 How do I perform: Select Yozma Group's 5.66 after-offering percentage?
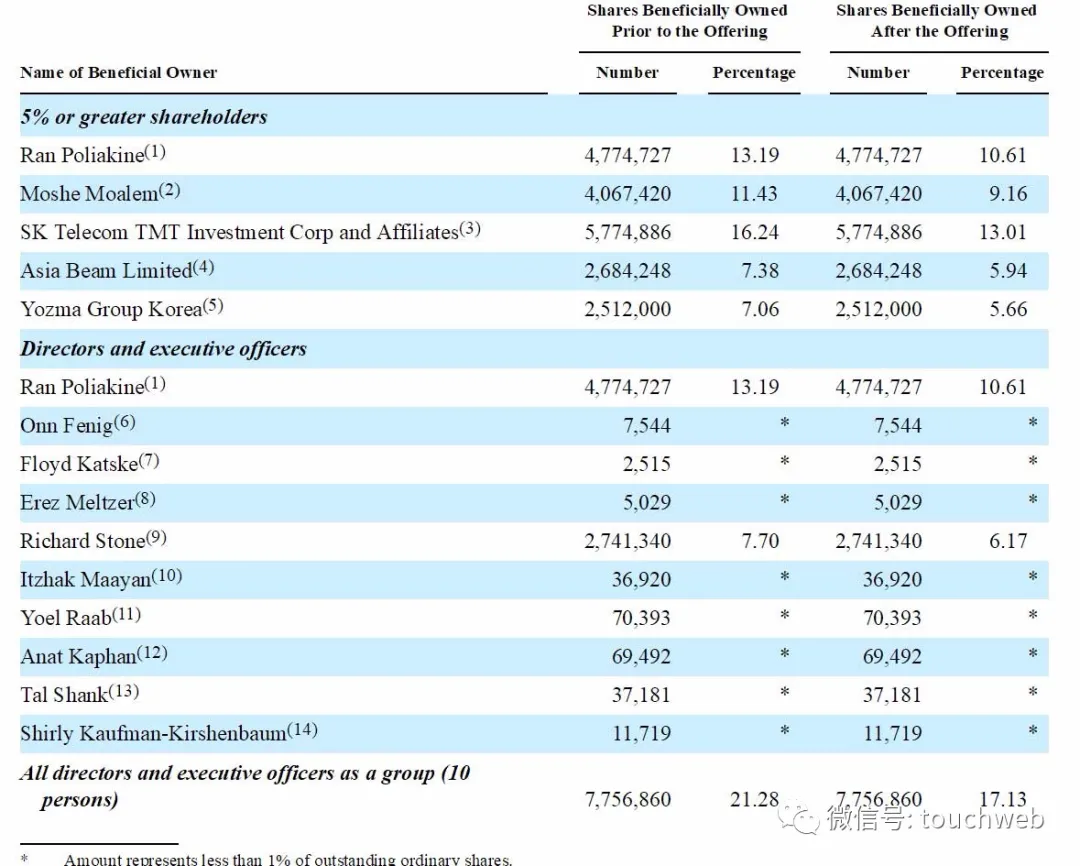(x=1008, y=309)
